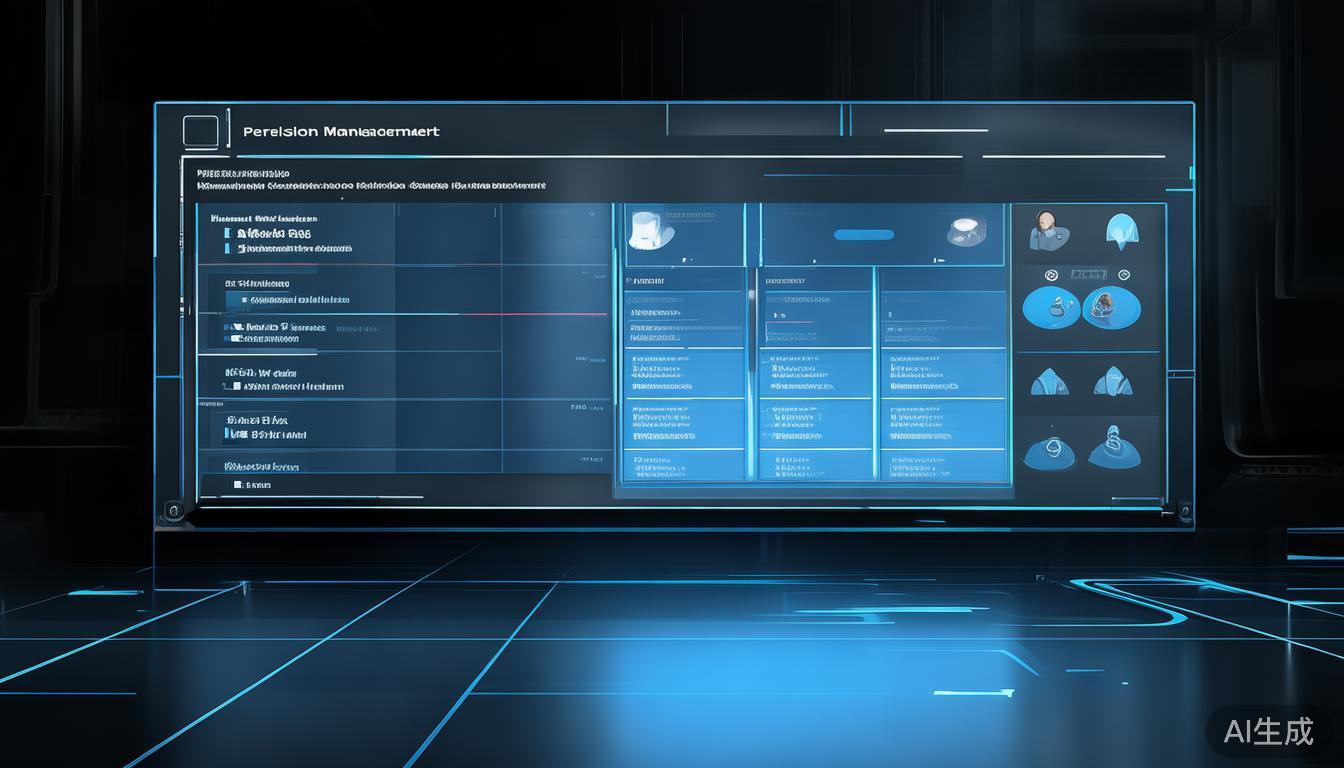Click the bottom-right dome icon with spiral

[1112, 447]
